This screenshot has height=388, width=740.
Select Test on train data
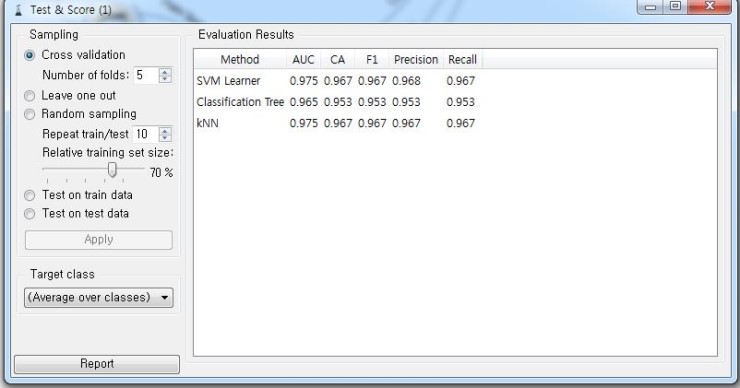pyautogui.click(x=29, y=195)
